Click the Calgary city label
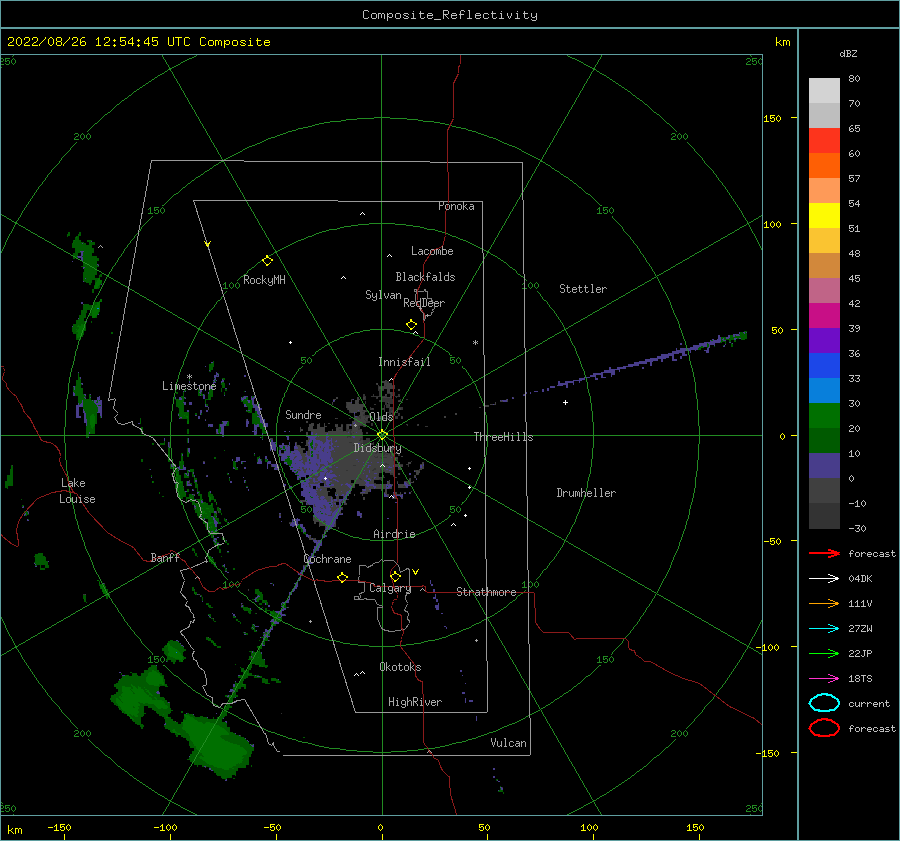This screenshot has height=841, width=900. (x=390, y=588)
